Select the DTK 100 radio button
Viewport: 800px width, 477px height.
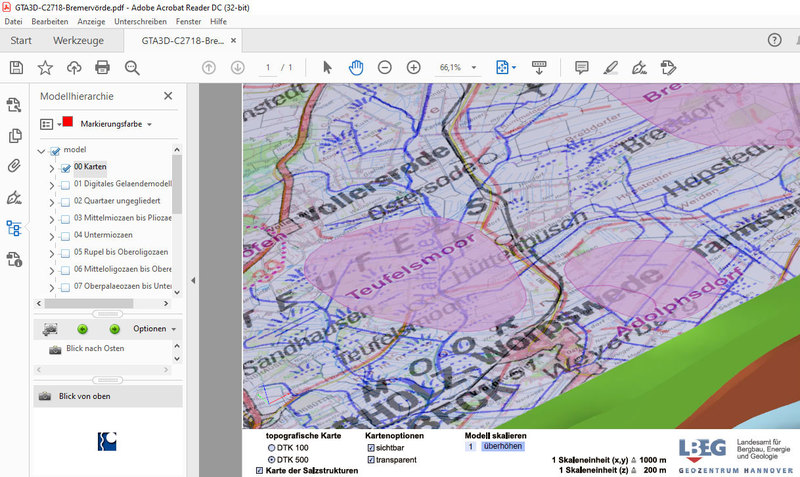(272, 447)
